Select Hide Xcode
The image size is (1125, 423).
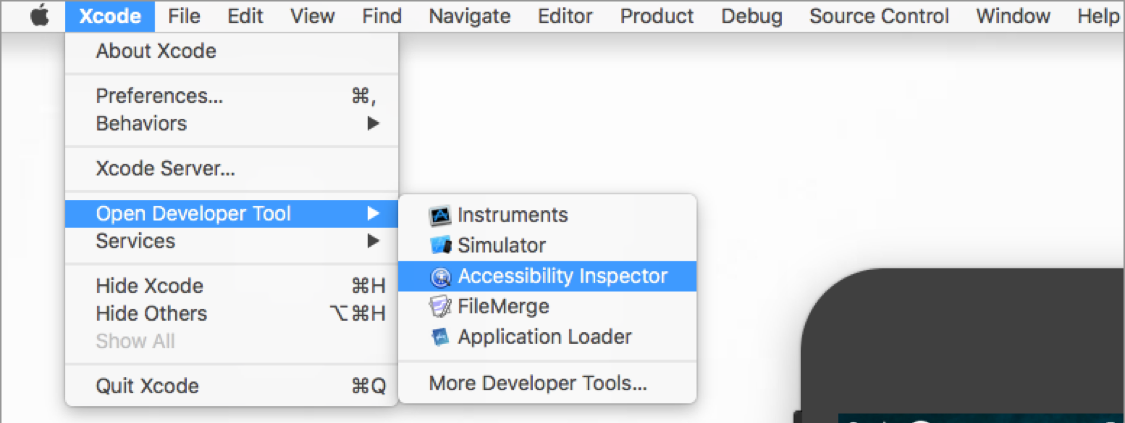pyautogui.click(x=150, y=286)
